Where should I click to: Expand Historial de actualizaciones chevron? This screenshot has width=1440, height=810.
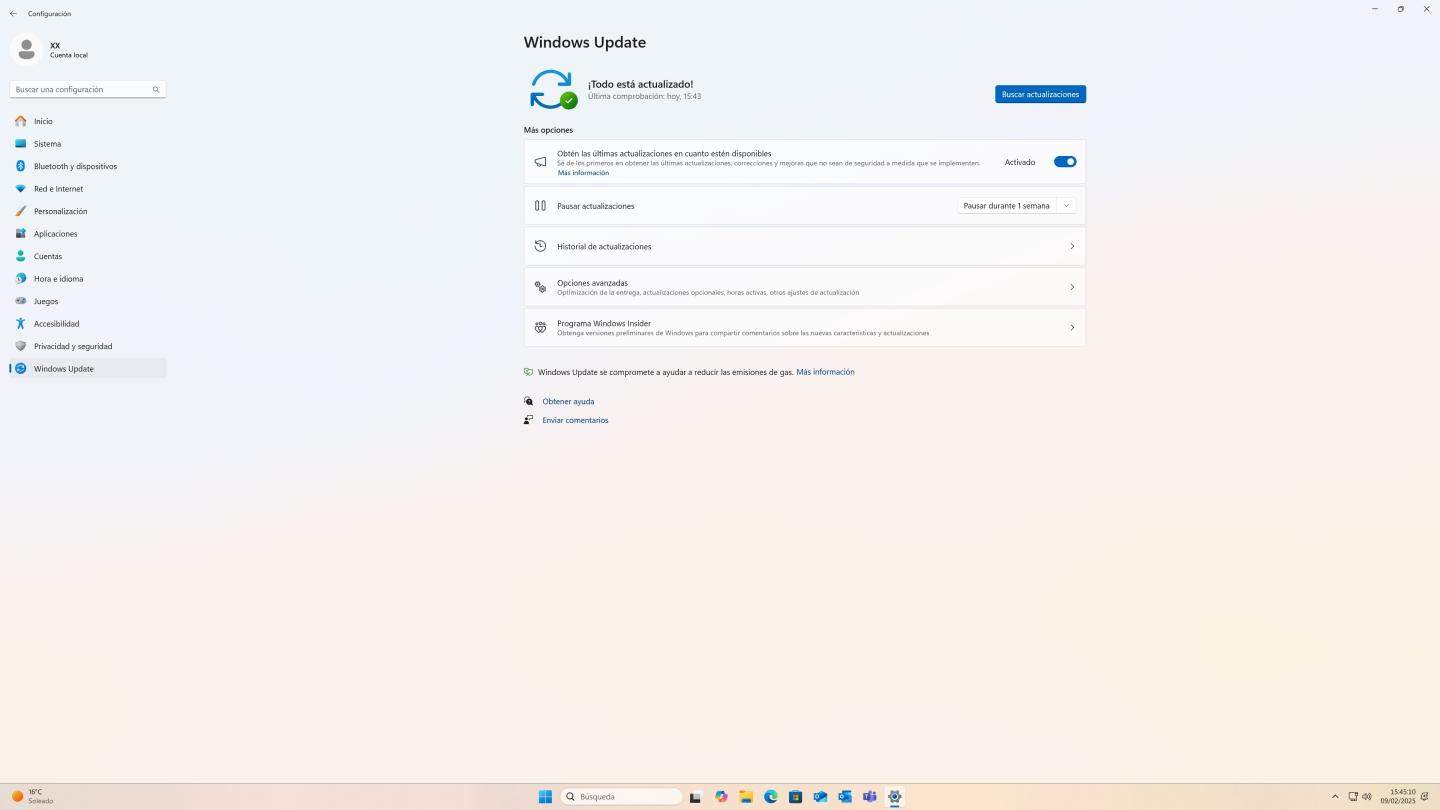(x=1072, y=246)
